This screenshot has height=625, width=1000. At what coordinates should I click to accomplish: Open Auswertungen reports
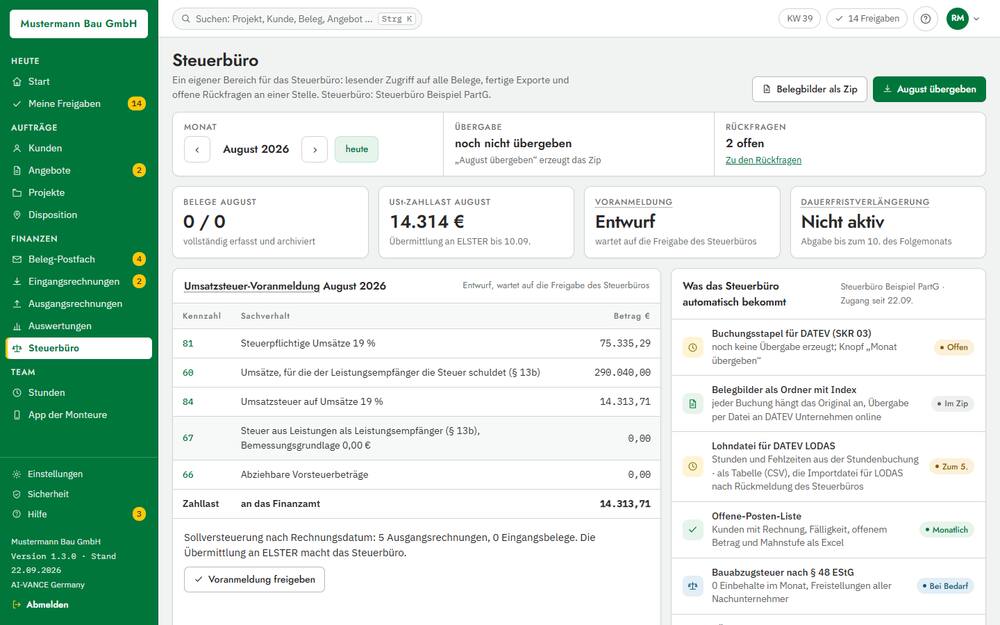pos(79,326)
